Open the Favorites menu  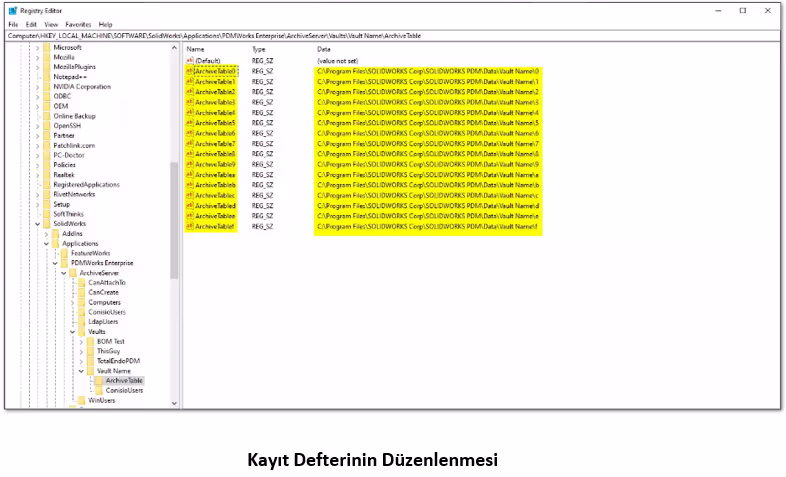click(x=78, y=24)
